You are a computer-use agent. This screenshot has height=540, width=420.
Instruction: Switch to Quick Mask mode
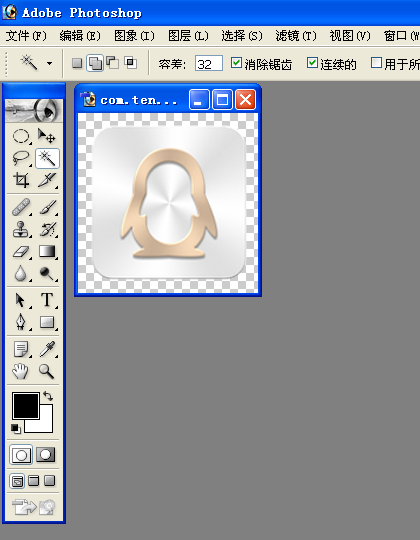pos(45,455)
